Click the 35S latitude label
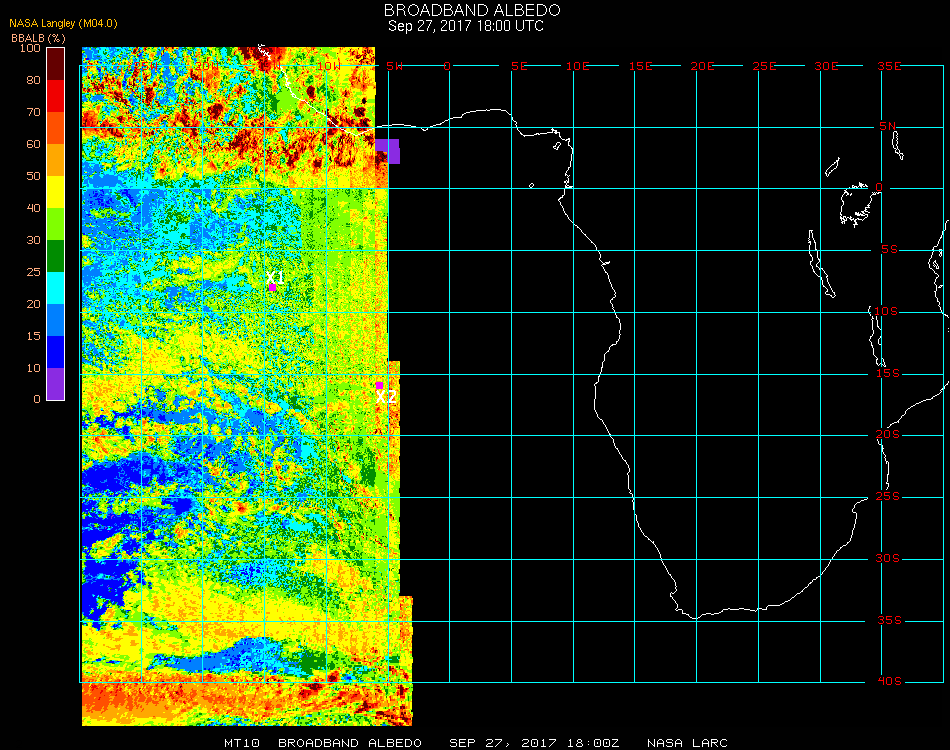The image size is (950, 750). pos(889,620)
